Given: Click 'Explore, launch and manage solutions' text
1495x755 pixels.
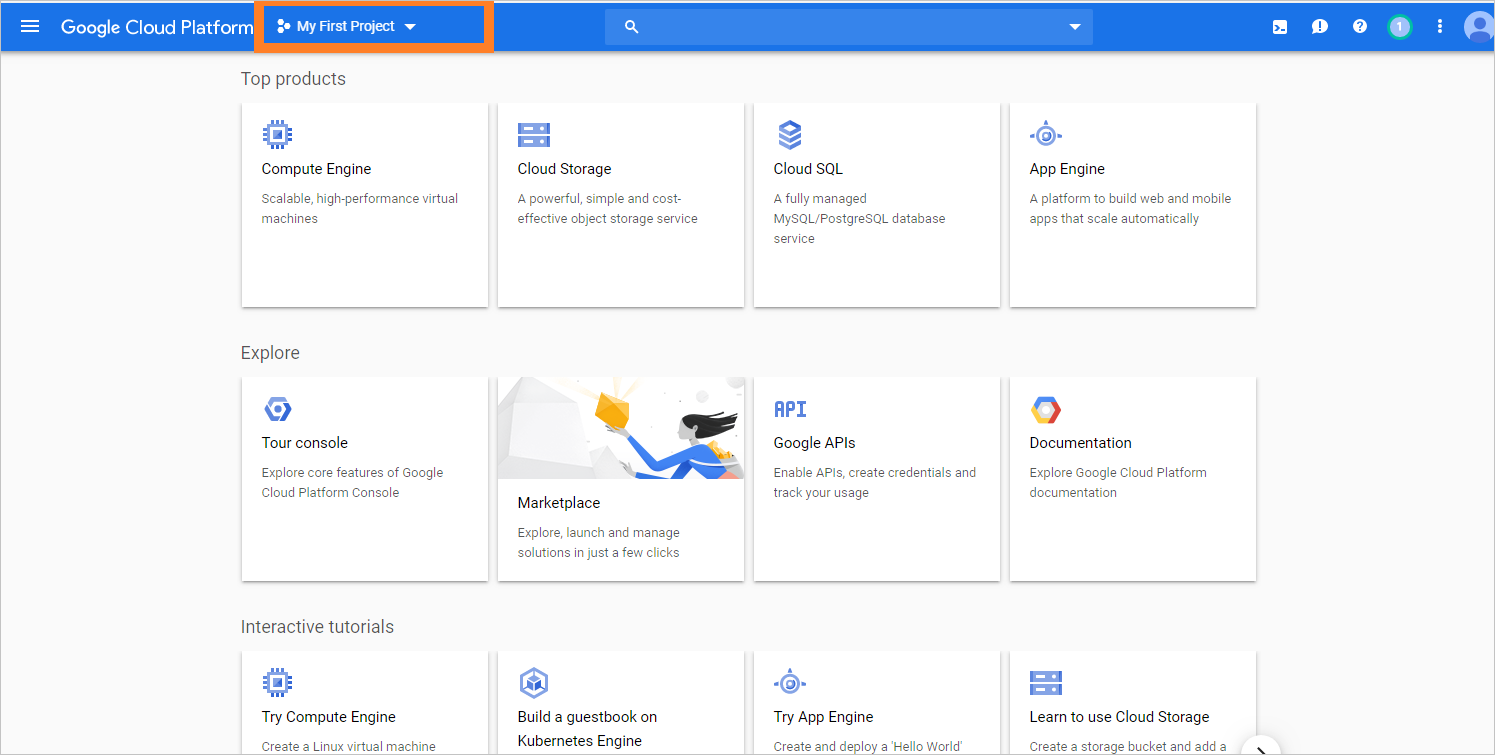Looking at the screenshot, I should click(598, 543).
